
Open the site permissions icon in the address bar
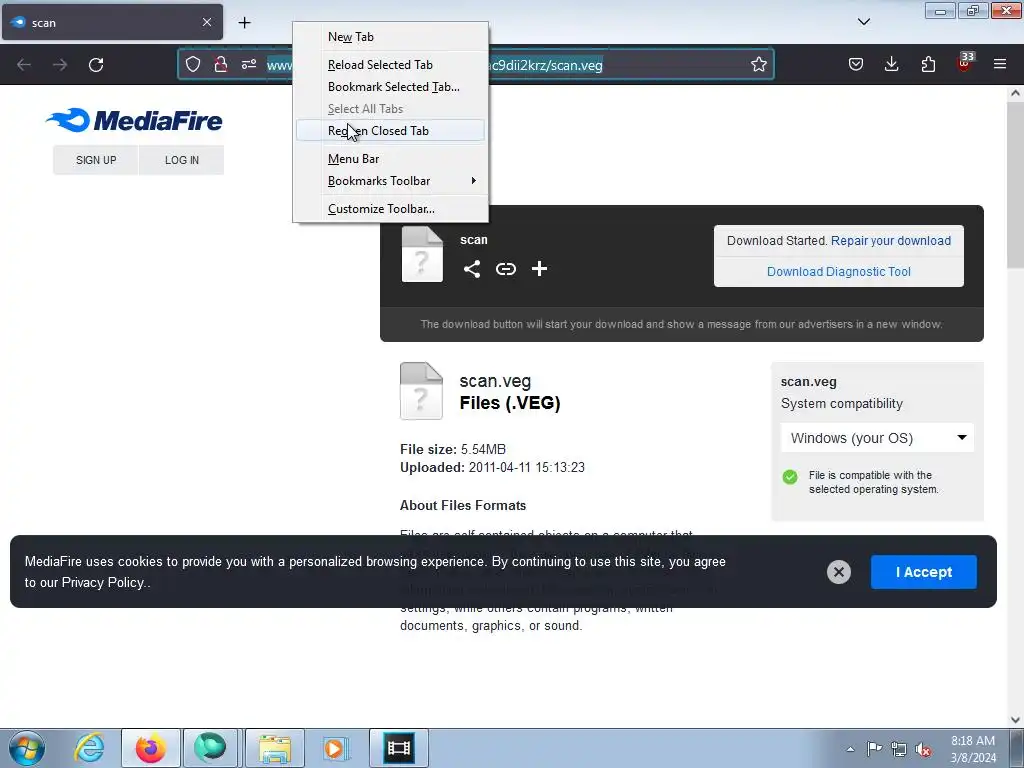(x=249, y=64)
